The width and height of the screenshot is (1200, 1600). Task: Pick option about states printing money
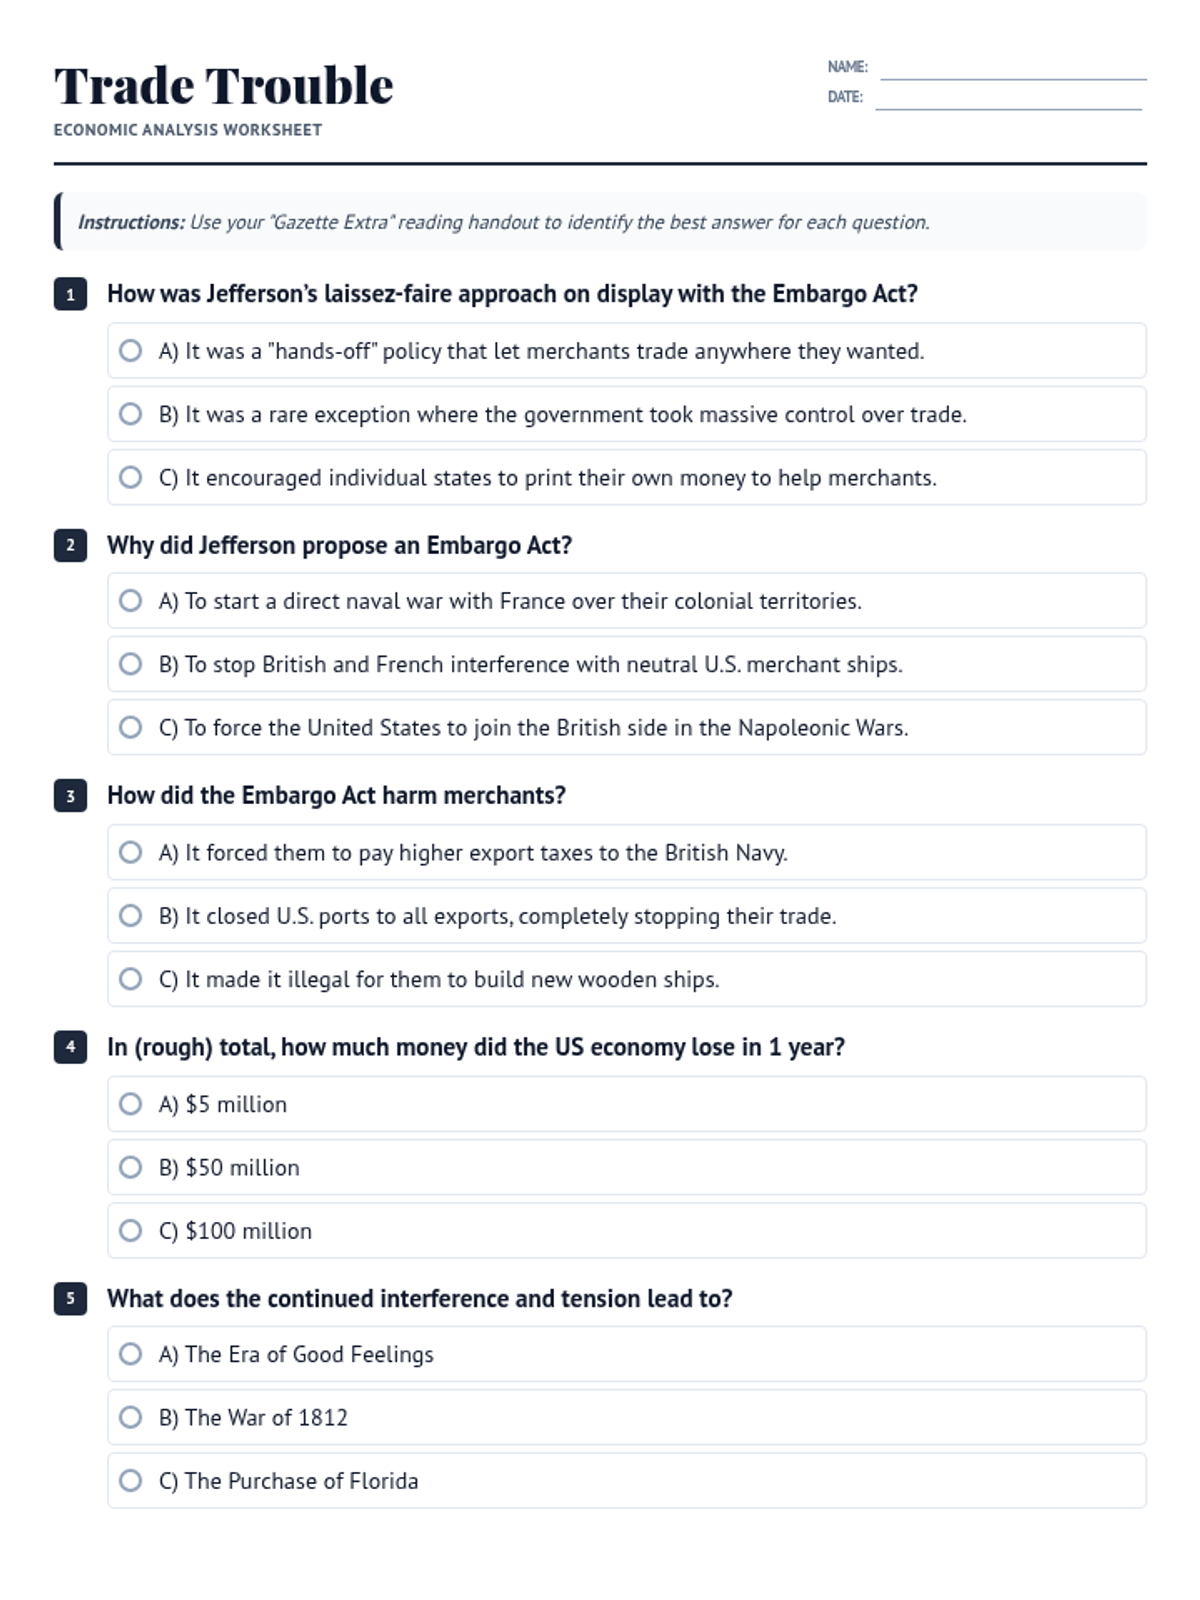(x=626, y=477)
